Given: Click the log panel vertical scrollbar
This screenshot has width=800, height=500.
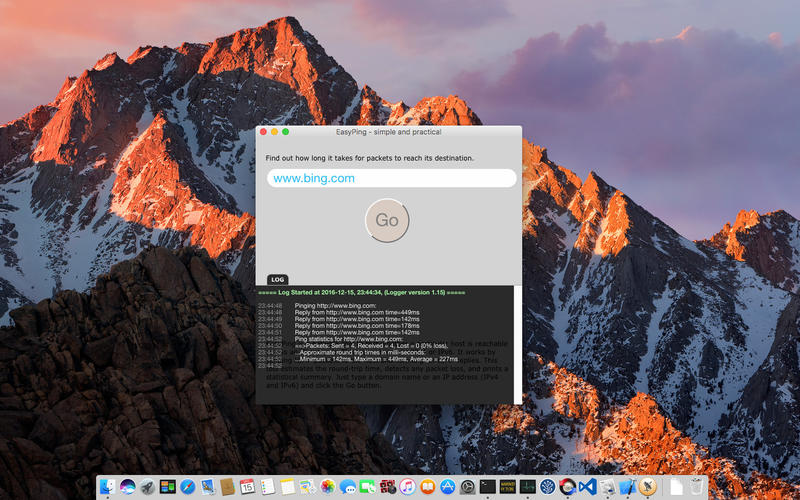Looking at the screenshot, I should [517, 344].
